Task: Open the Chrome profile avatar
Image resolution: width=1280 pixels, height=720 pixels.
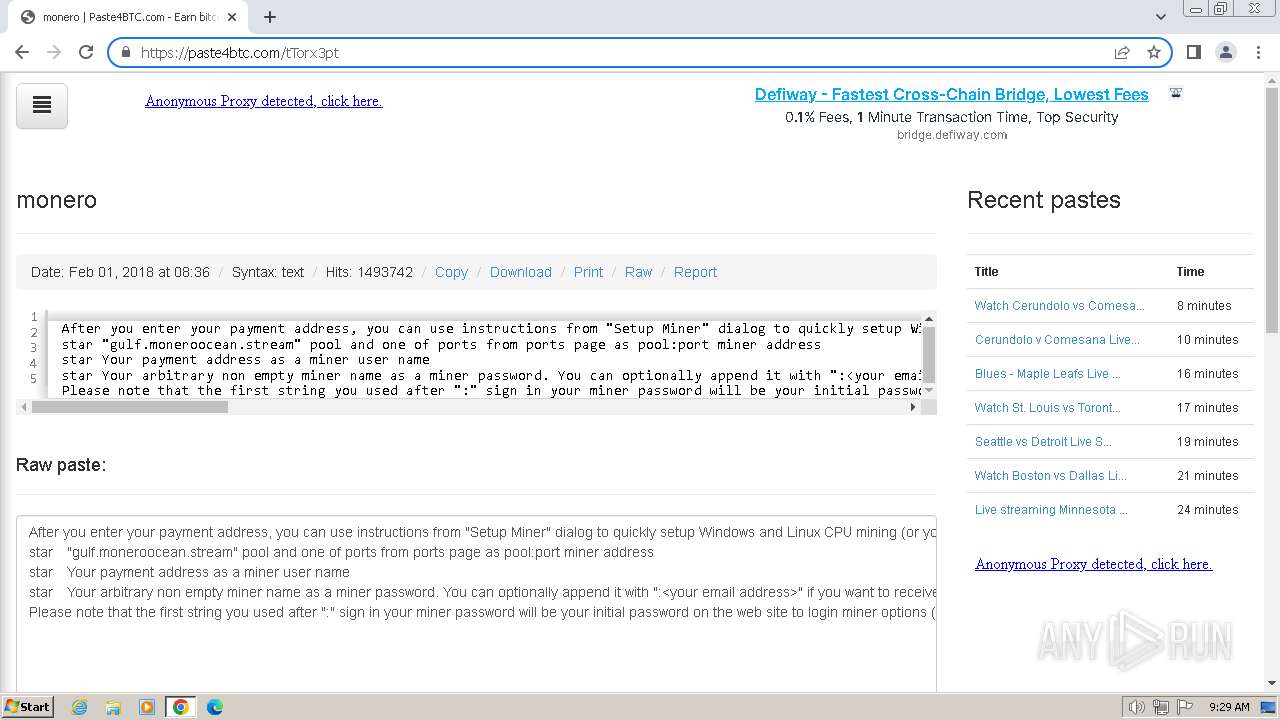Action: [x=1225, y=52]
